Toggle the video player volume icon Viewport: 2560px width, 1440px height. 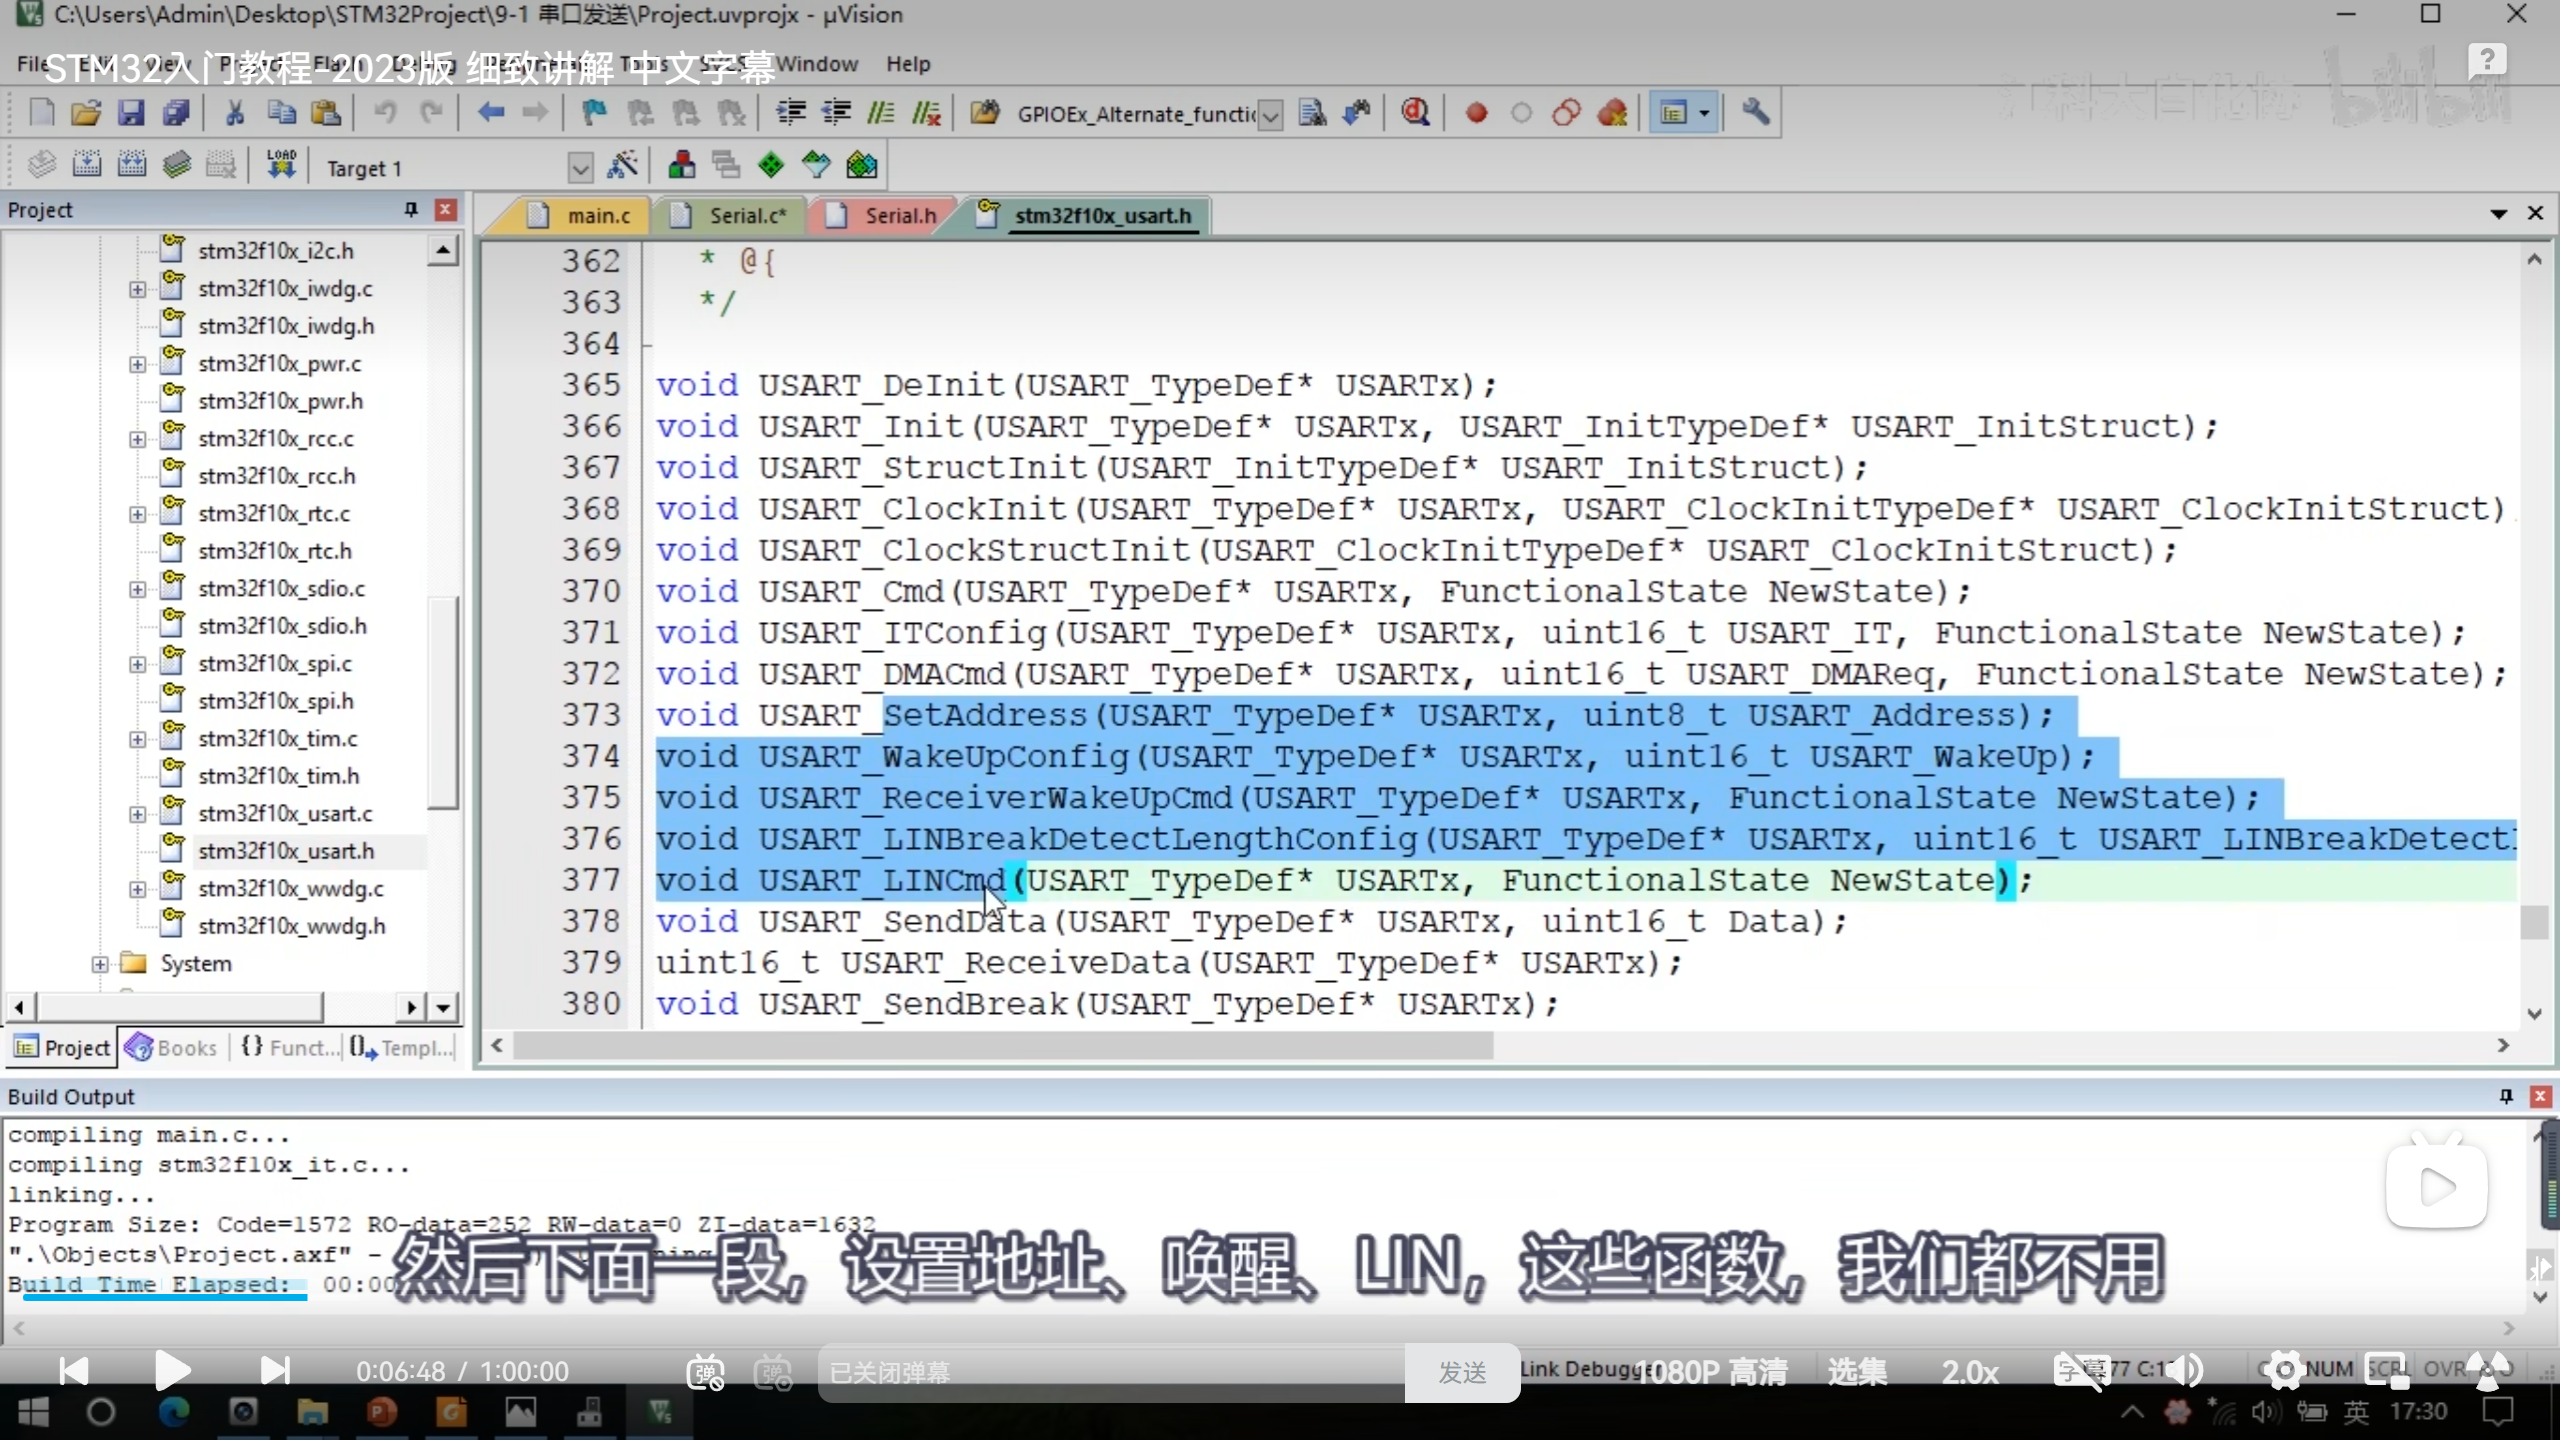[x=2186, y=1371]
